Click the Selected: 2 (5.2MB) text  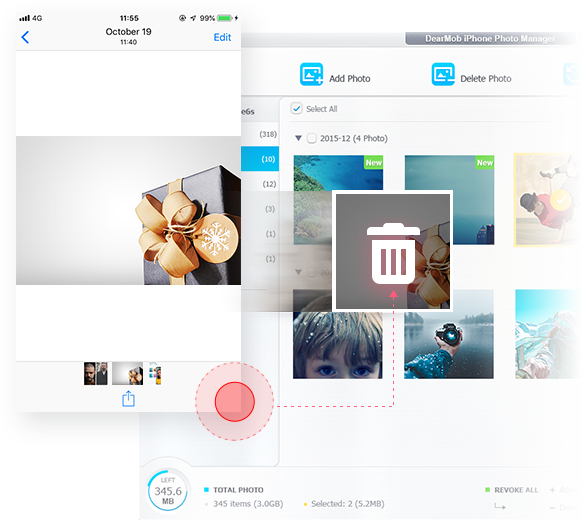pyautogui.click(x=348, y=504)
